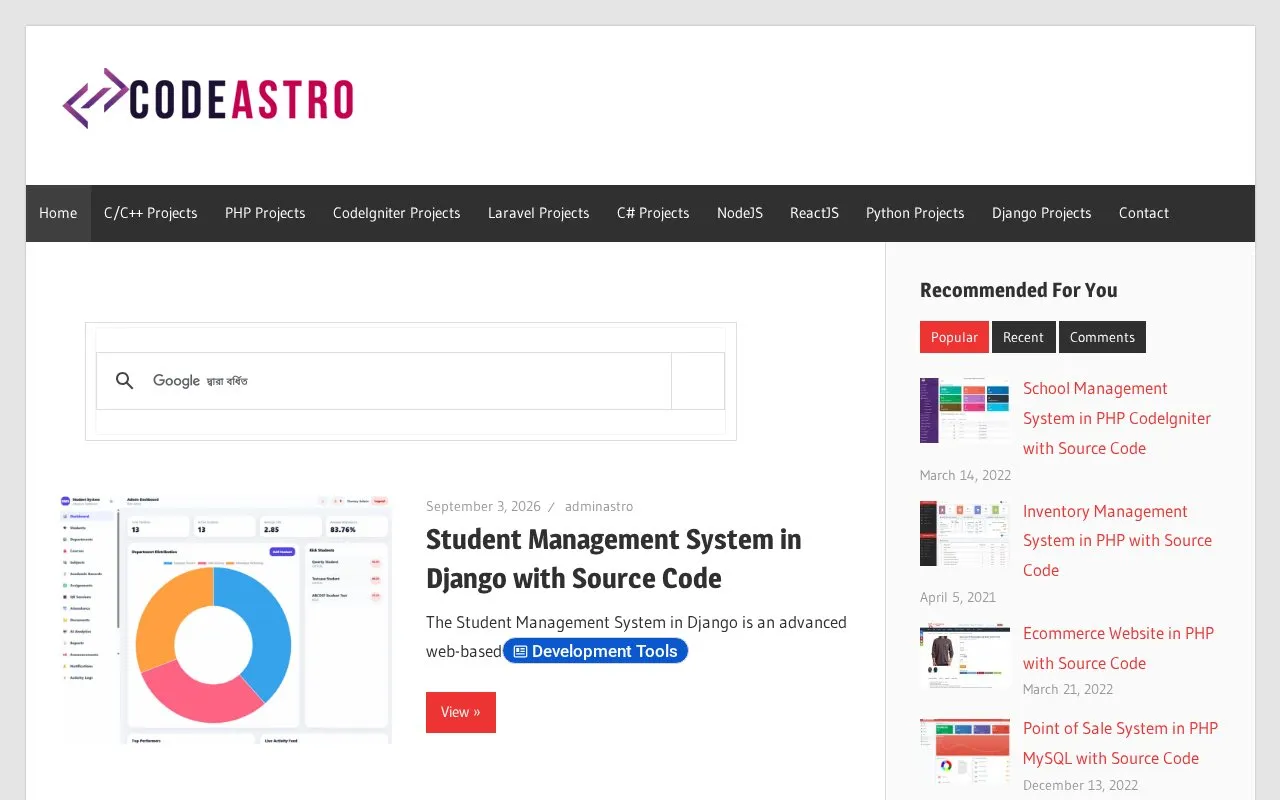Click the September 3, 2026 date link
Viewport: 1280px width, 800px height.
tap(483, 506)
